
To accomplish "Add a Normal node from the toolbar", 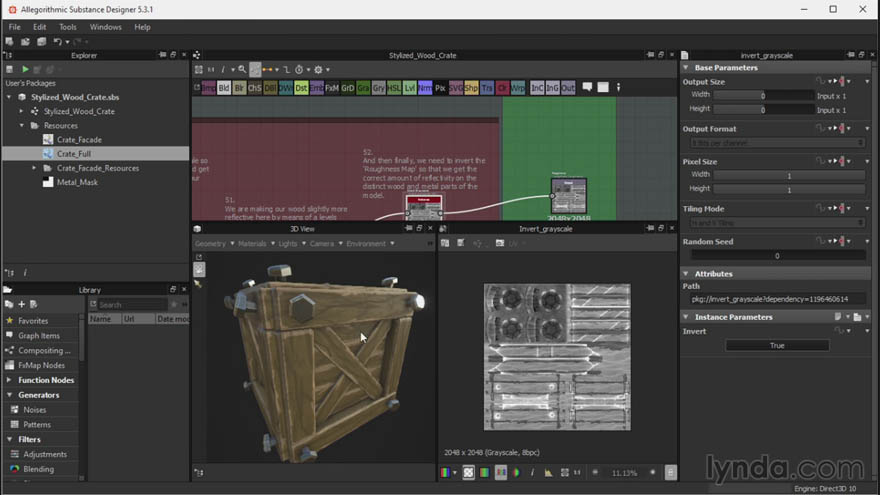I will tap(425, 88).
